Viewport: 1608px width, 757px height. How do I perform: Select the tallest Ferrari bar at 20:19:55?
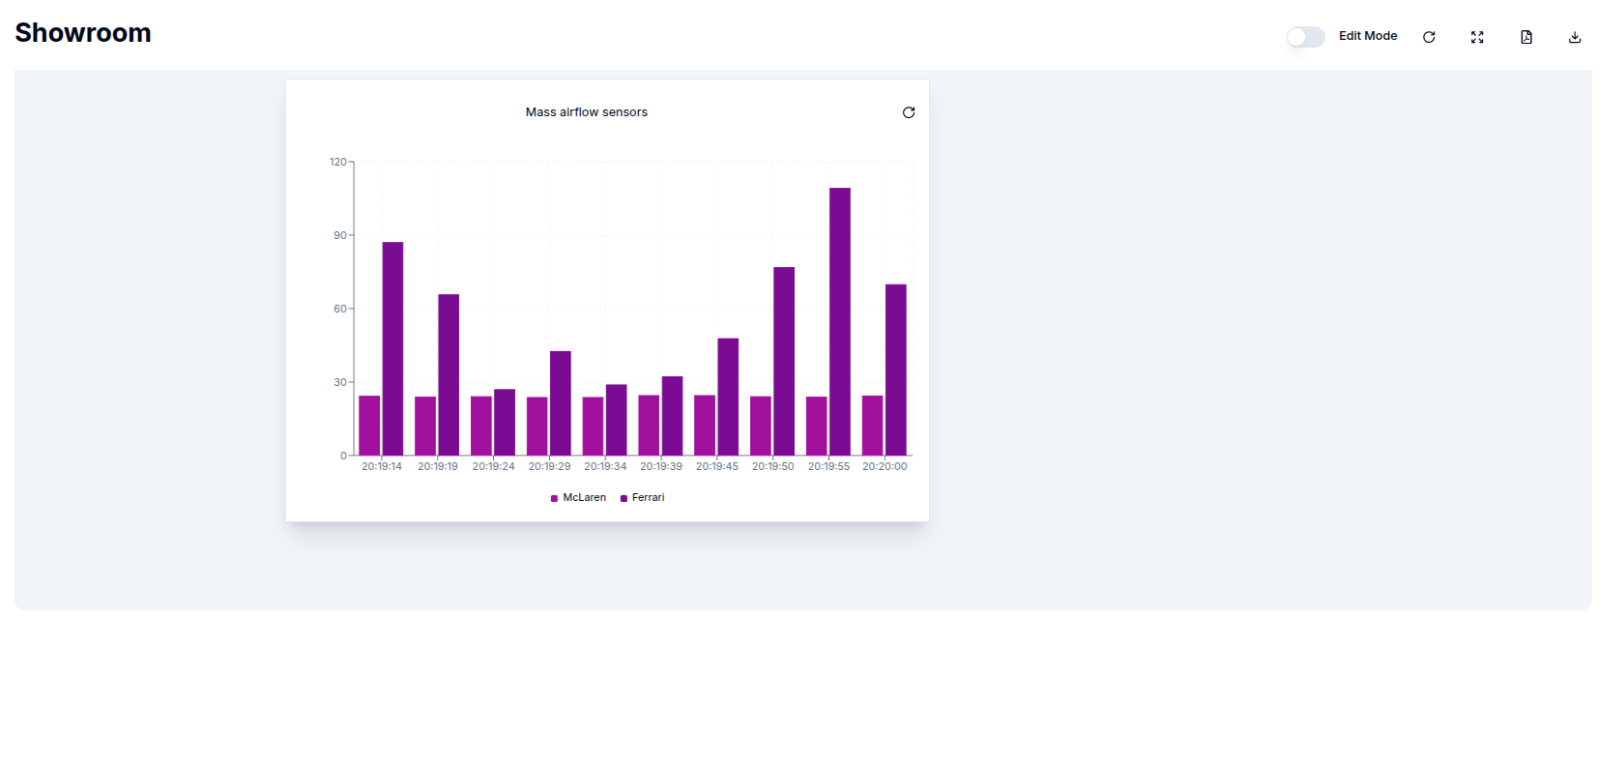tap(840, 322)
